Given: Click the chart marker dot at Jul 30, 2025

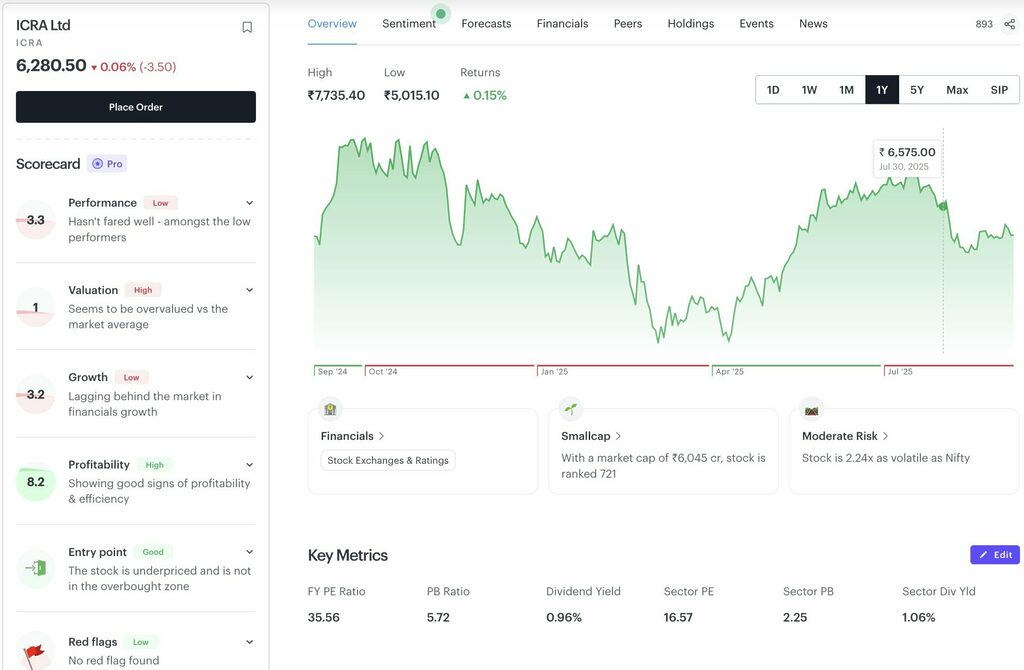Looking at the screenshot, I should (x=942, y=206).
